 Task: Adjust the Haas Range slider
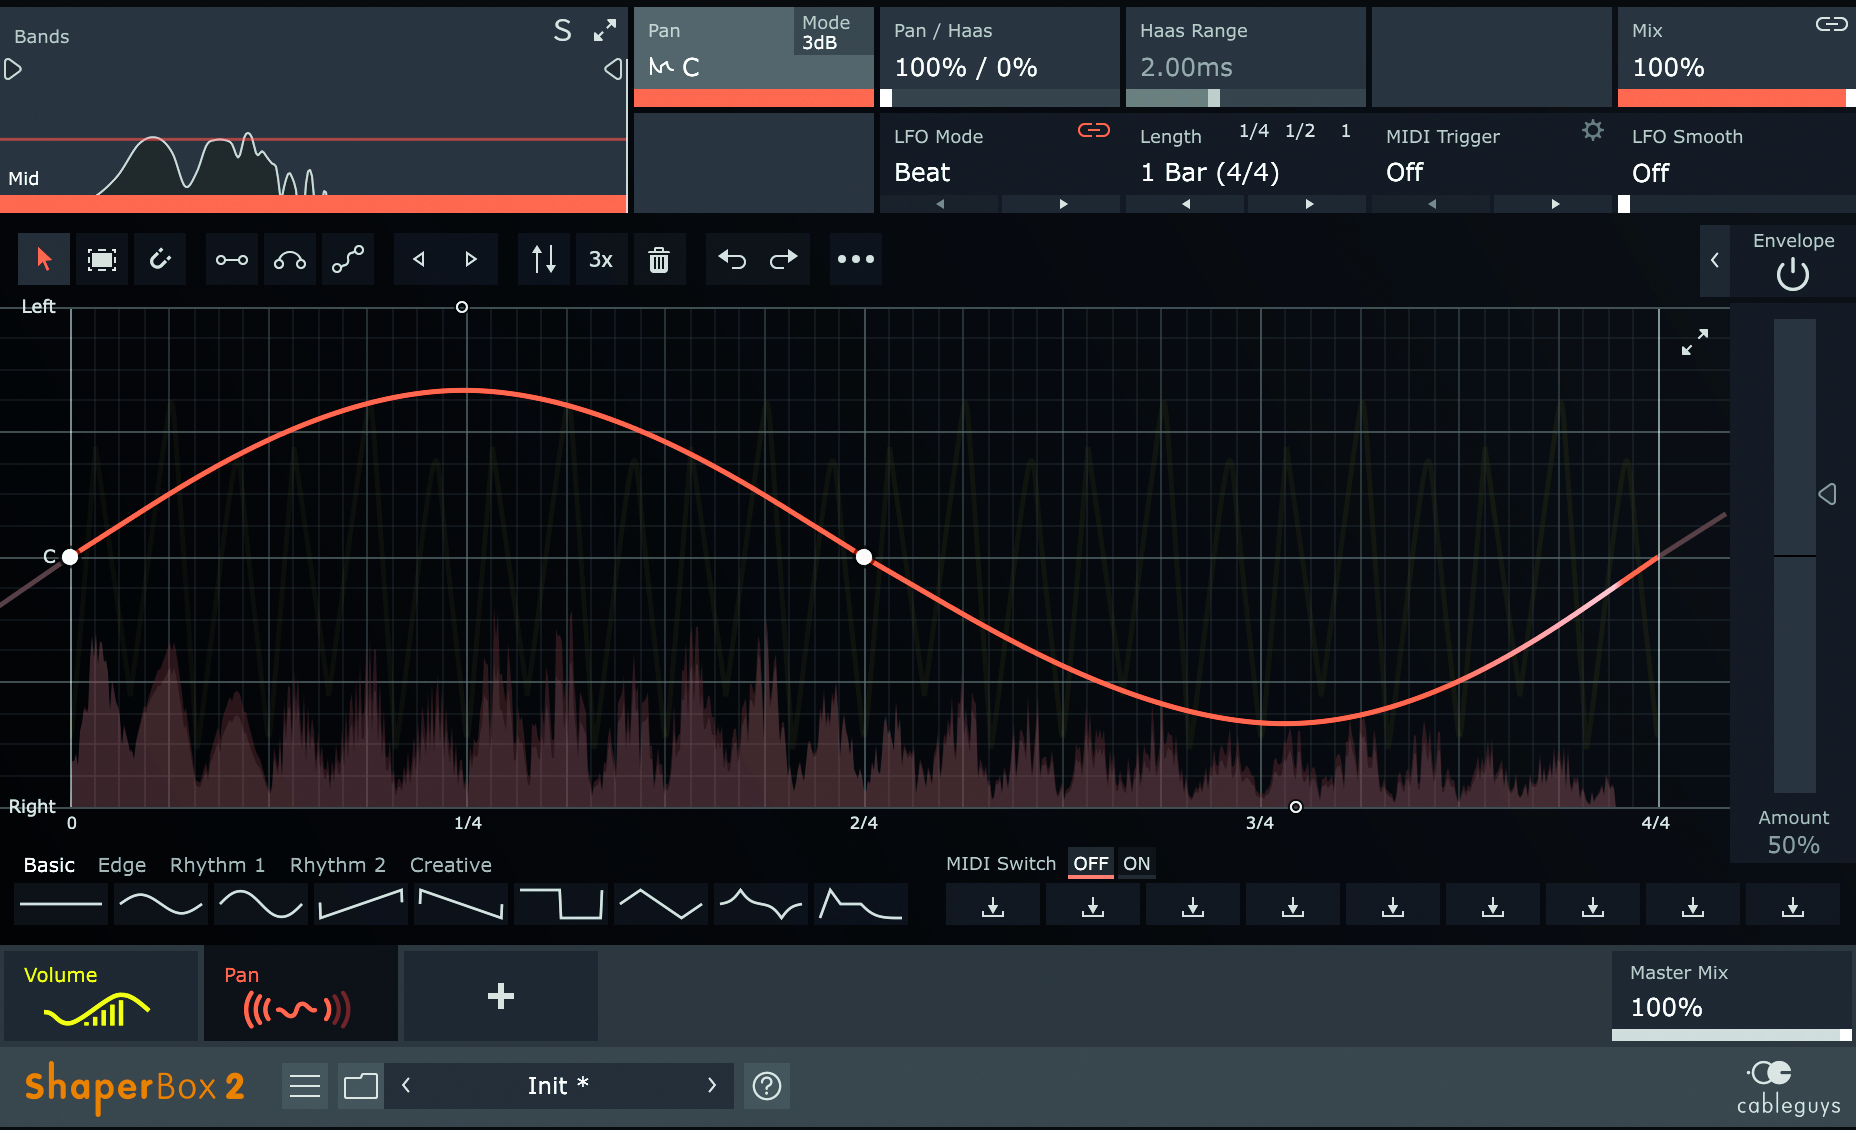click(1246, 98)
